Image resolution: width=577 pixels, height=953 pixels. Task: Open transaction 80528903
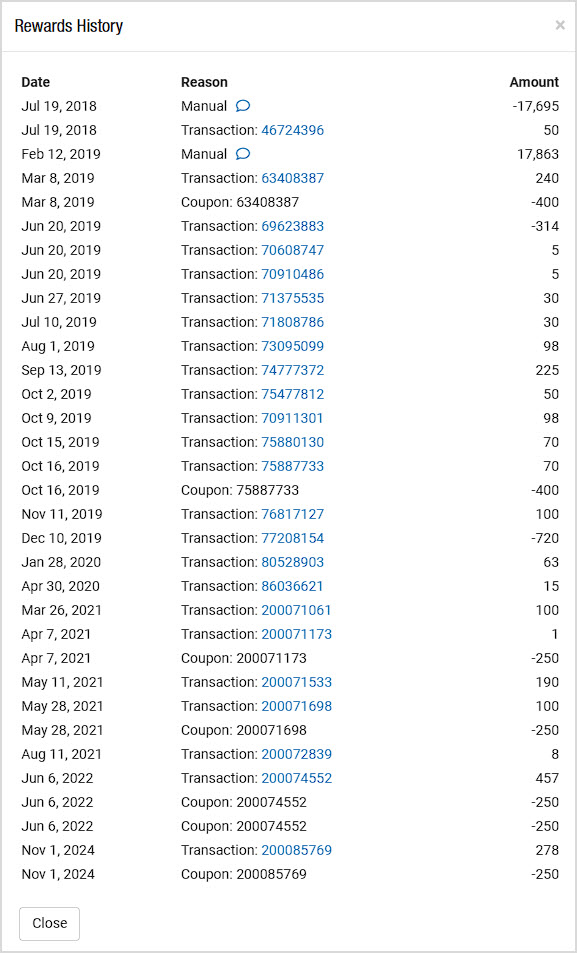click(292, 562)
